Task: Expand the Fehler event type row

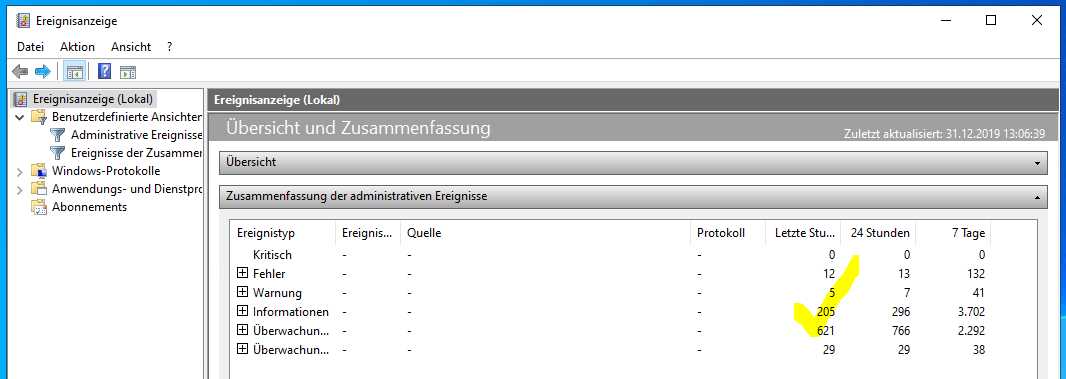Action: 242,273
